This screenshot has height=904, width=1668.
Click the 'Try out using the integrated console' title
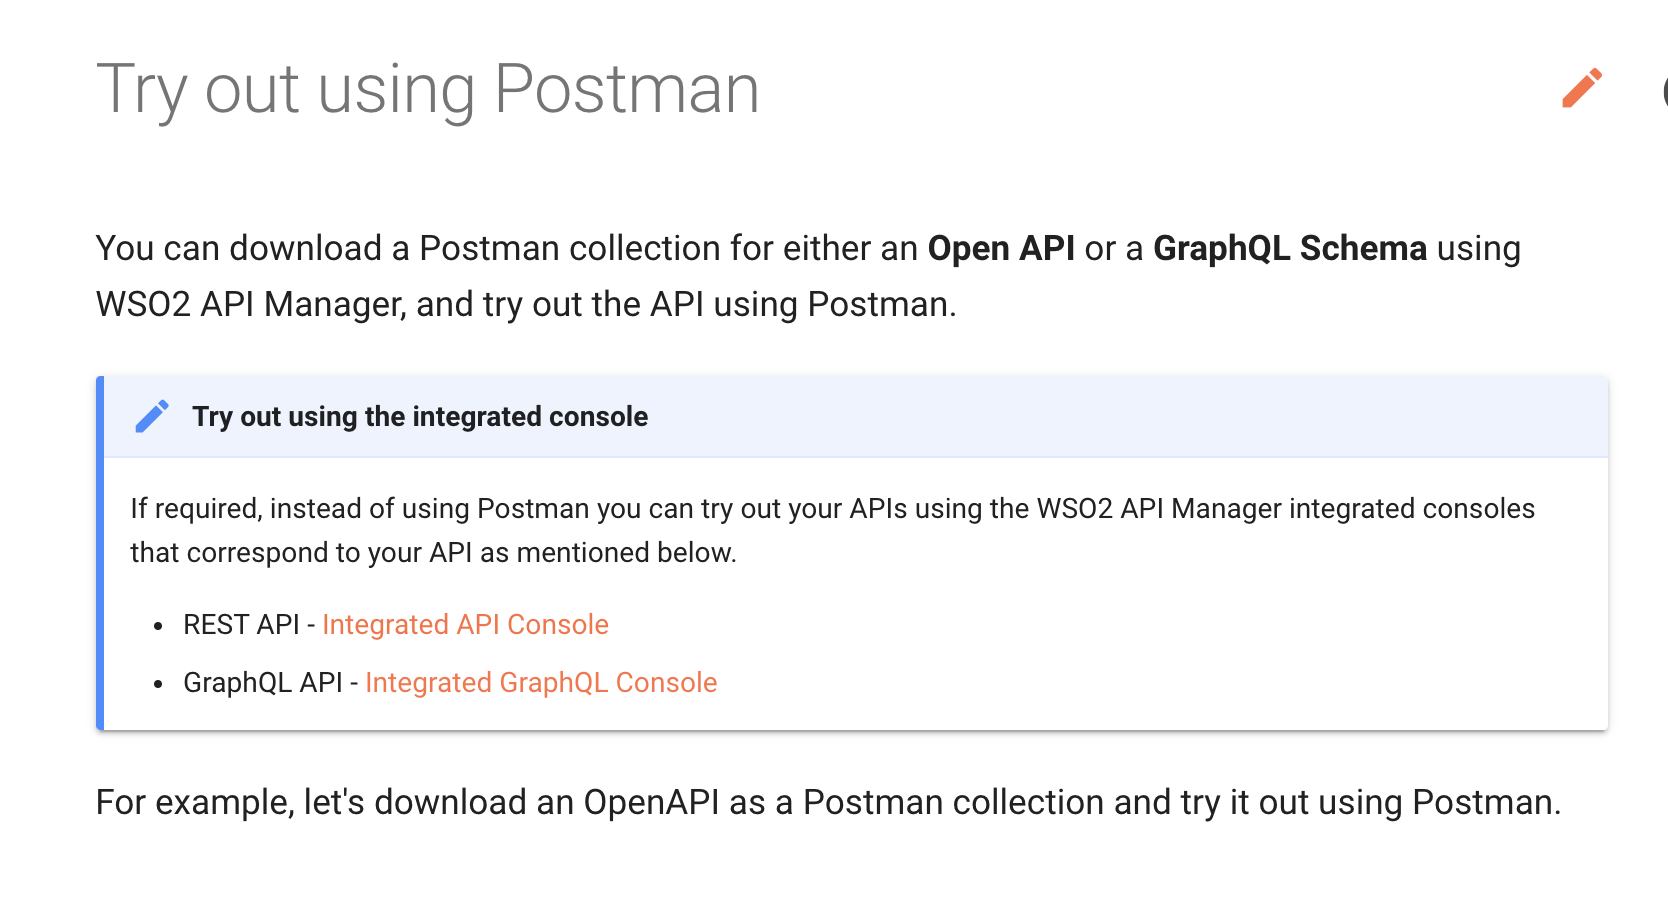coord(420,416)
